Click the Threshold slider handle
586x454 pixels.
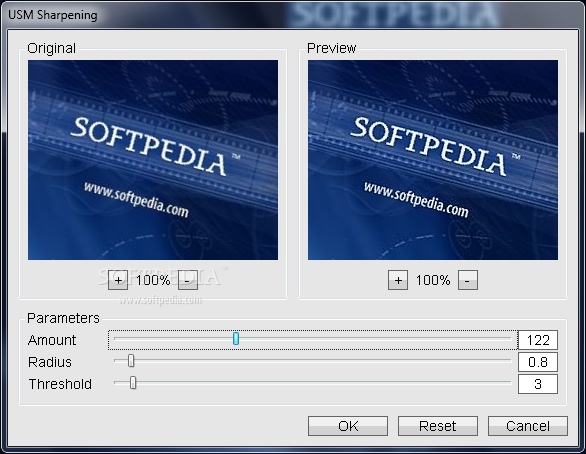coord(133,383)
